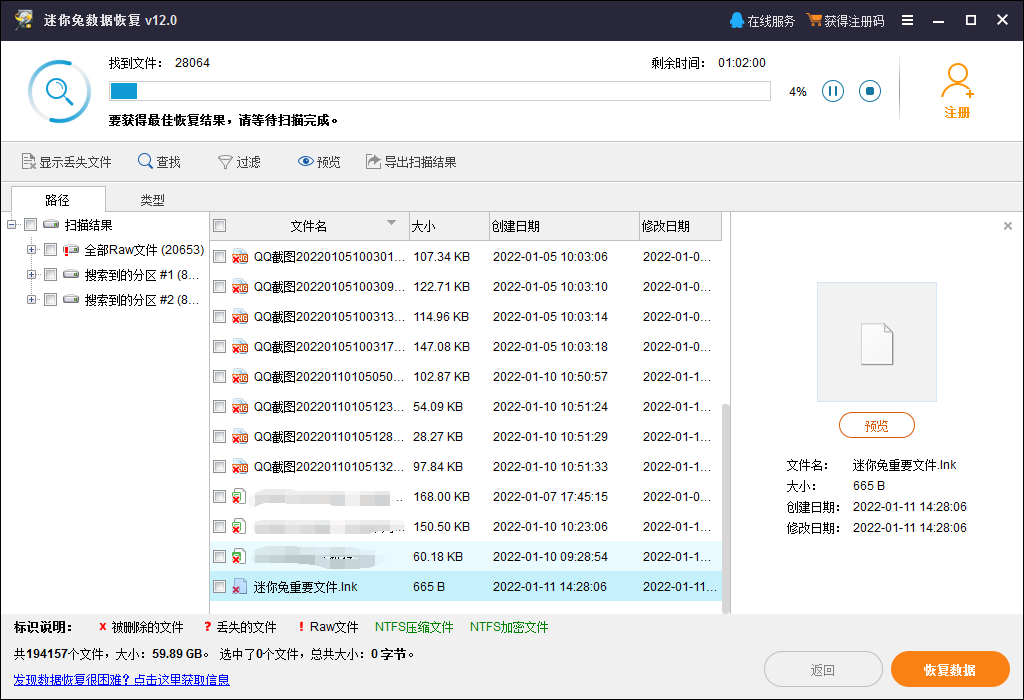The image size is (1024, 700).
Task: Switch to the 类型 tab
Action: coord(152,200)
